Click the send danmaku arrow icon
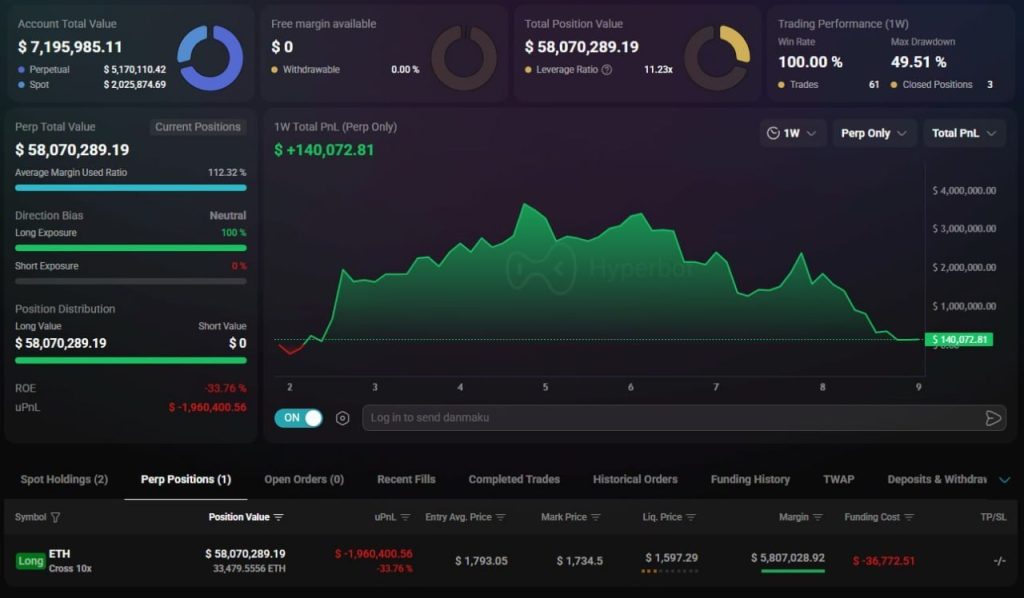 [x=993, y=418]
